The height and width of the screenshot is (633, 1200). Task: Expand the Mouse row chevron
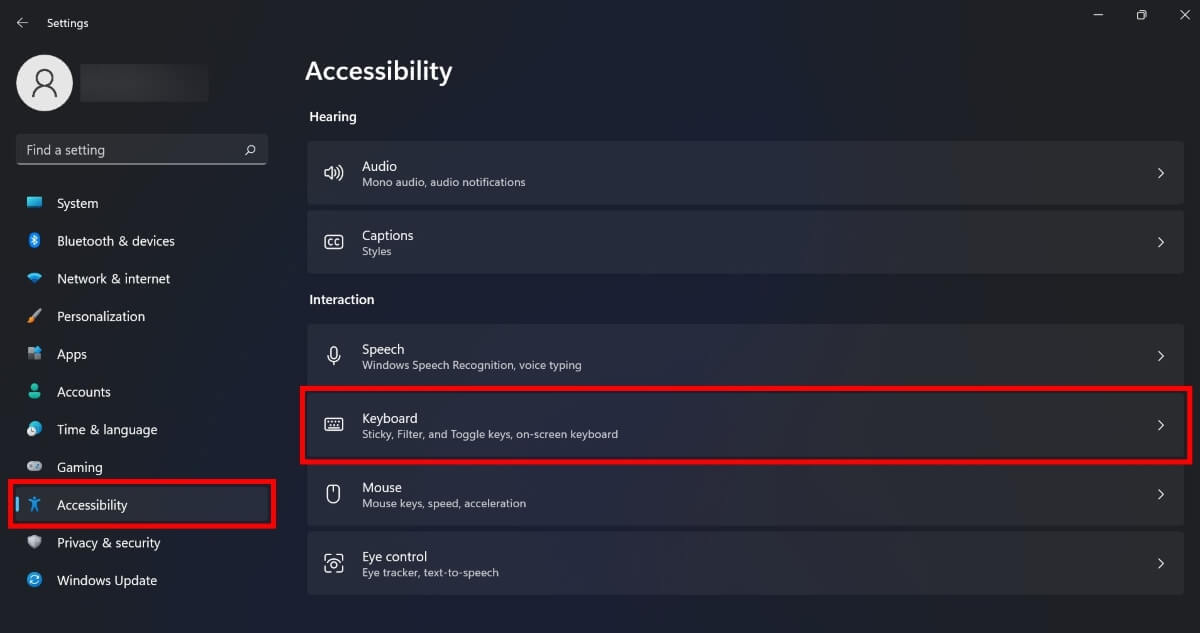coord(1161,494)
